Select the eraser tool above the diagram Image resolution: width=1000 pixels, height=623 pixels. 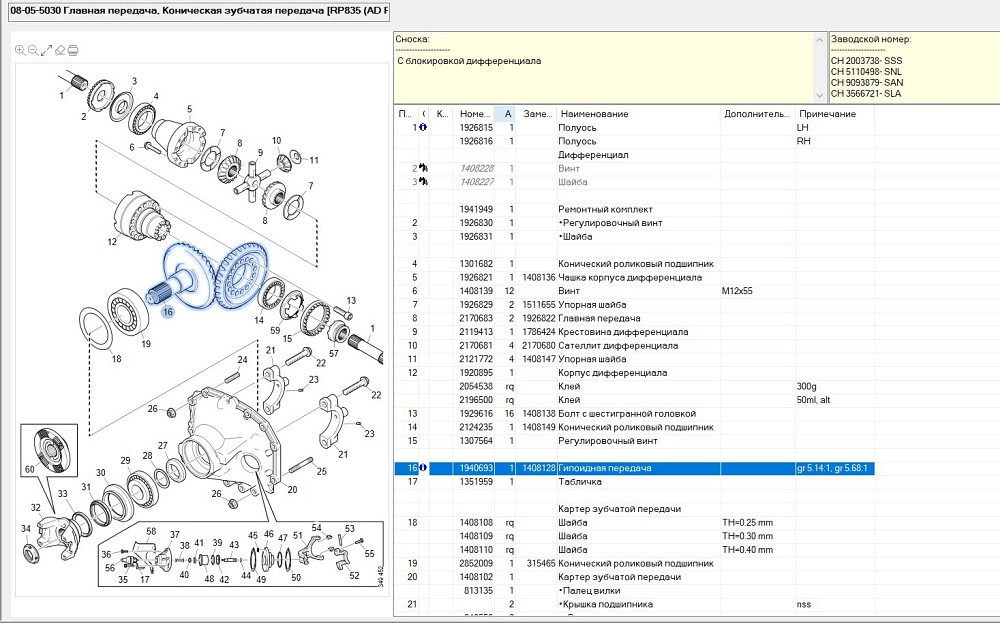59,50
